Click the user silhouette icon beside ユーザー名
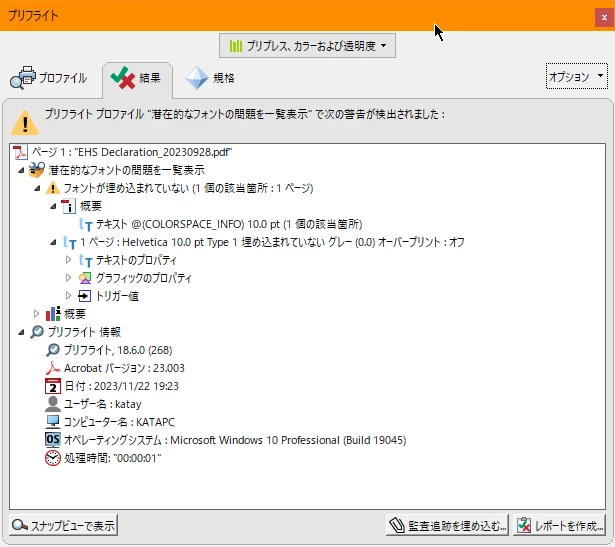615x547 pixels. click(x=53, y=404)
